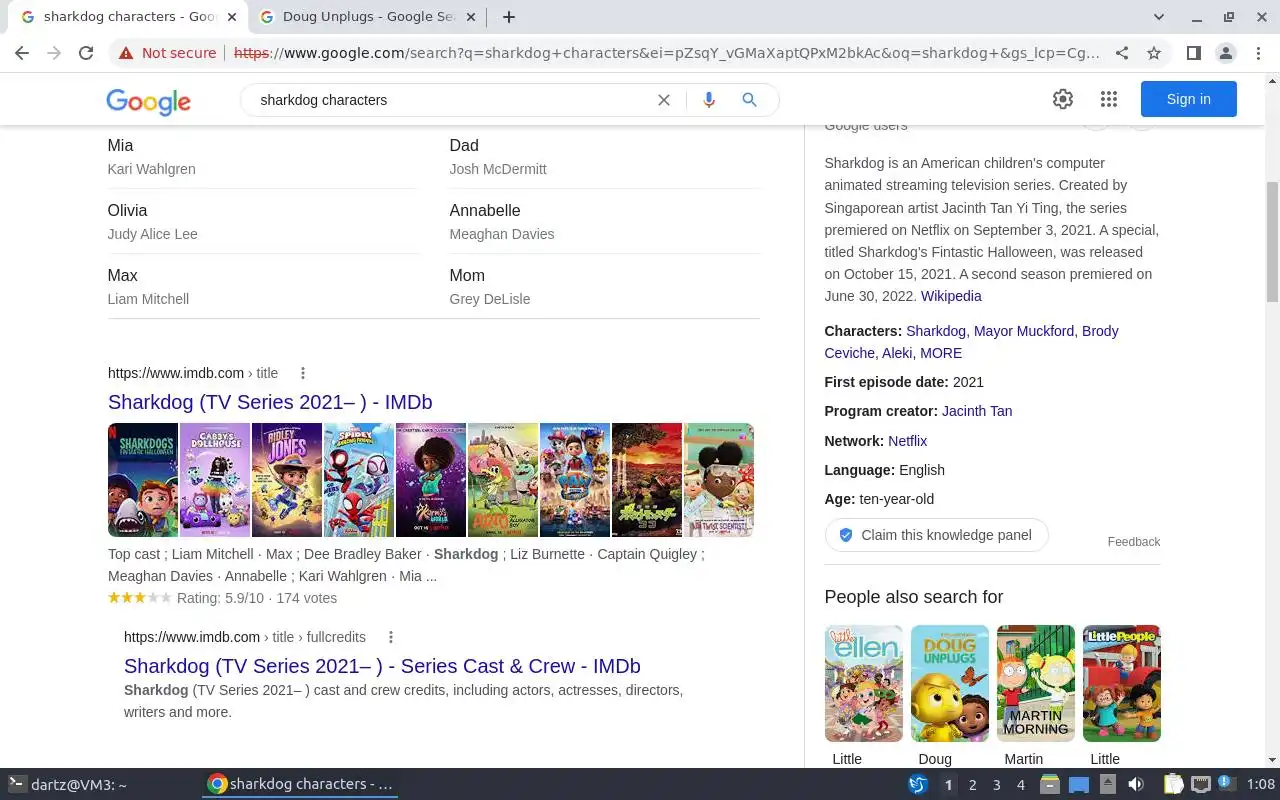This screenshot has height=800, width=1280.
Task: Select the Olivia cast entry
Action: [262, 221]
